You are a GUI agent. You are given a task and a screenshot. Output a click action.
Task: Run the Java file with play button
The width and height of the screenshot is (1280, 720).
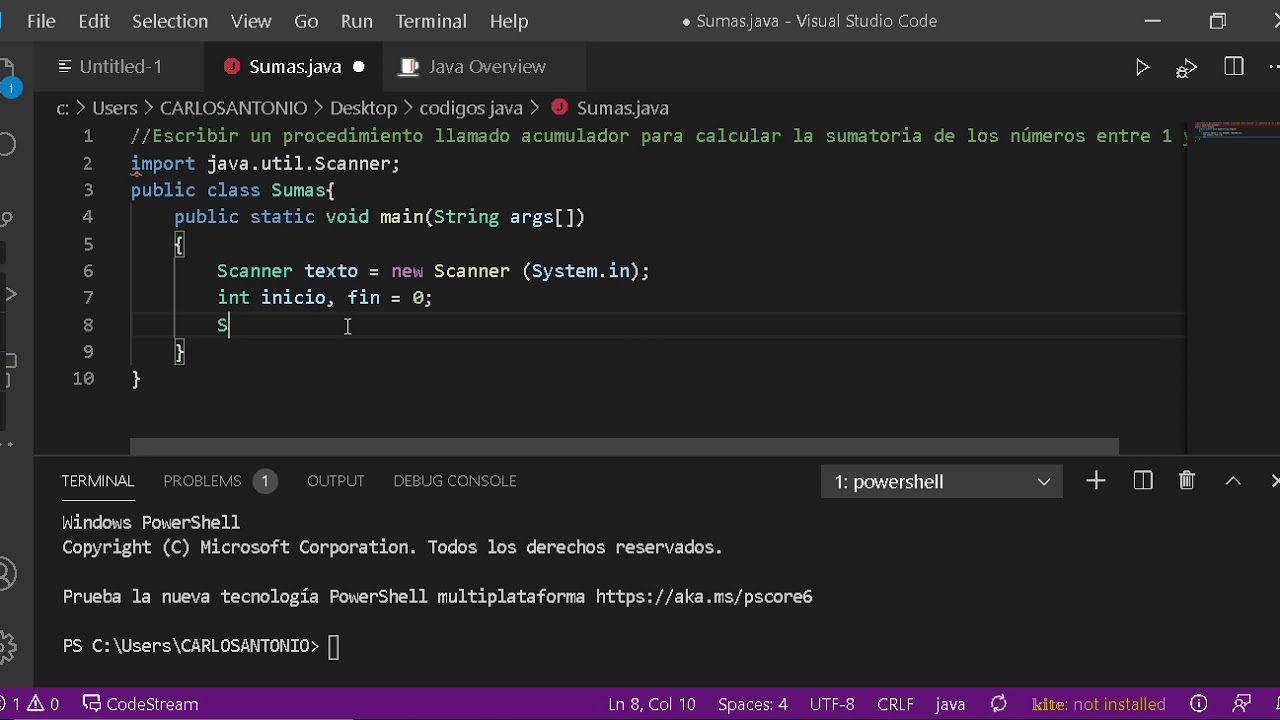(x=1142, y=67)
